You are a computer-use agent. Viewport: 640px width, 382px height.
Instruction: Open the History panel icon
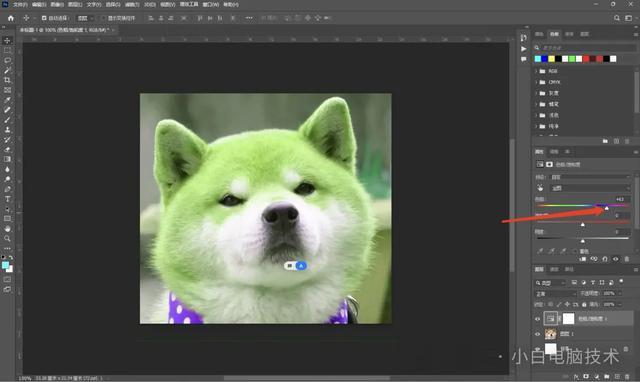click(524, 38)
